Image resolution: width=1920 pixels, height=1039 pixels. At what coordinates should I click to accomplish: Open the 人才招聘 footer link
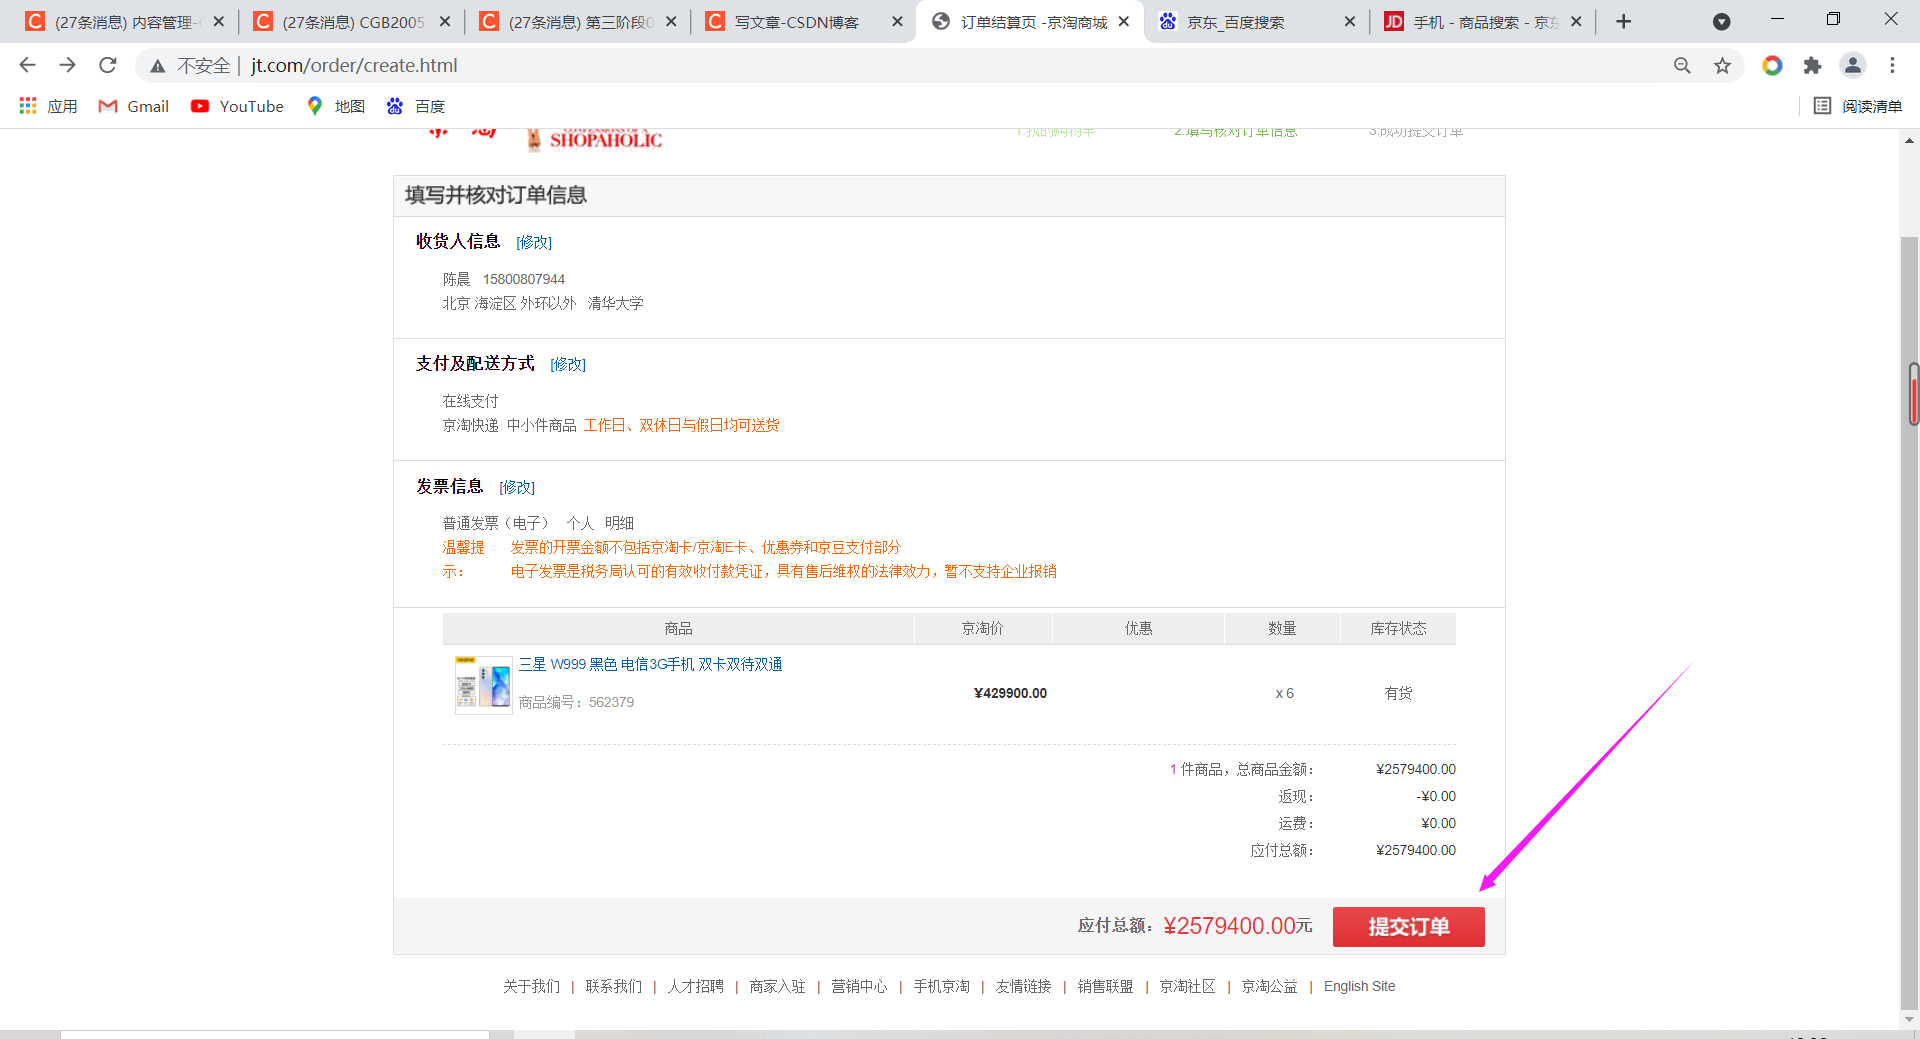click(695, 986)
